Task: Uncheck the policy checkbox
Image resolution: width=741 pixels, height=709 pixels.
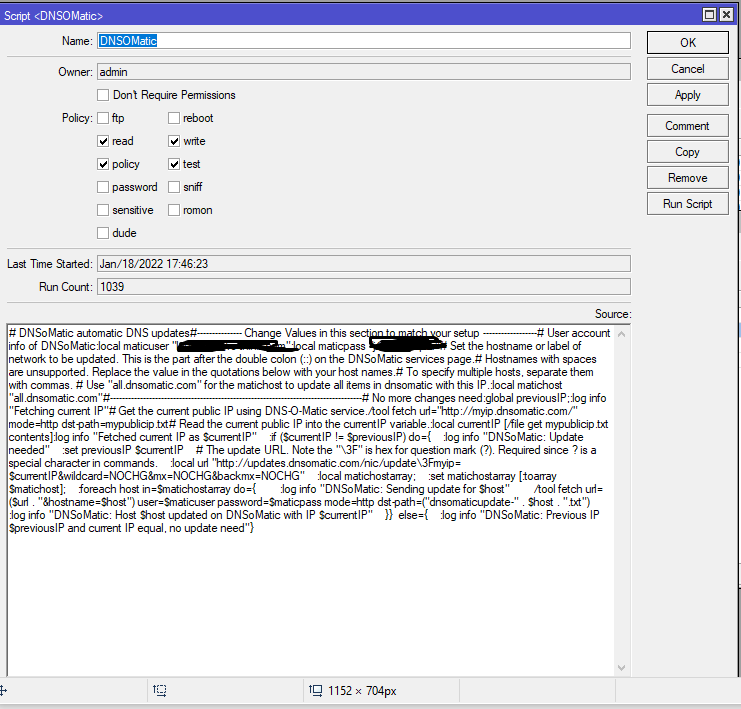Action: [x=103, y=164]
